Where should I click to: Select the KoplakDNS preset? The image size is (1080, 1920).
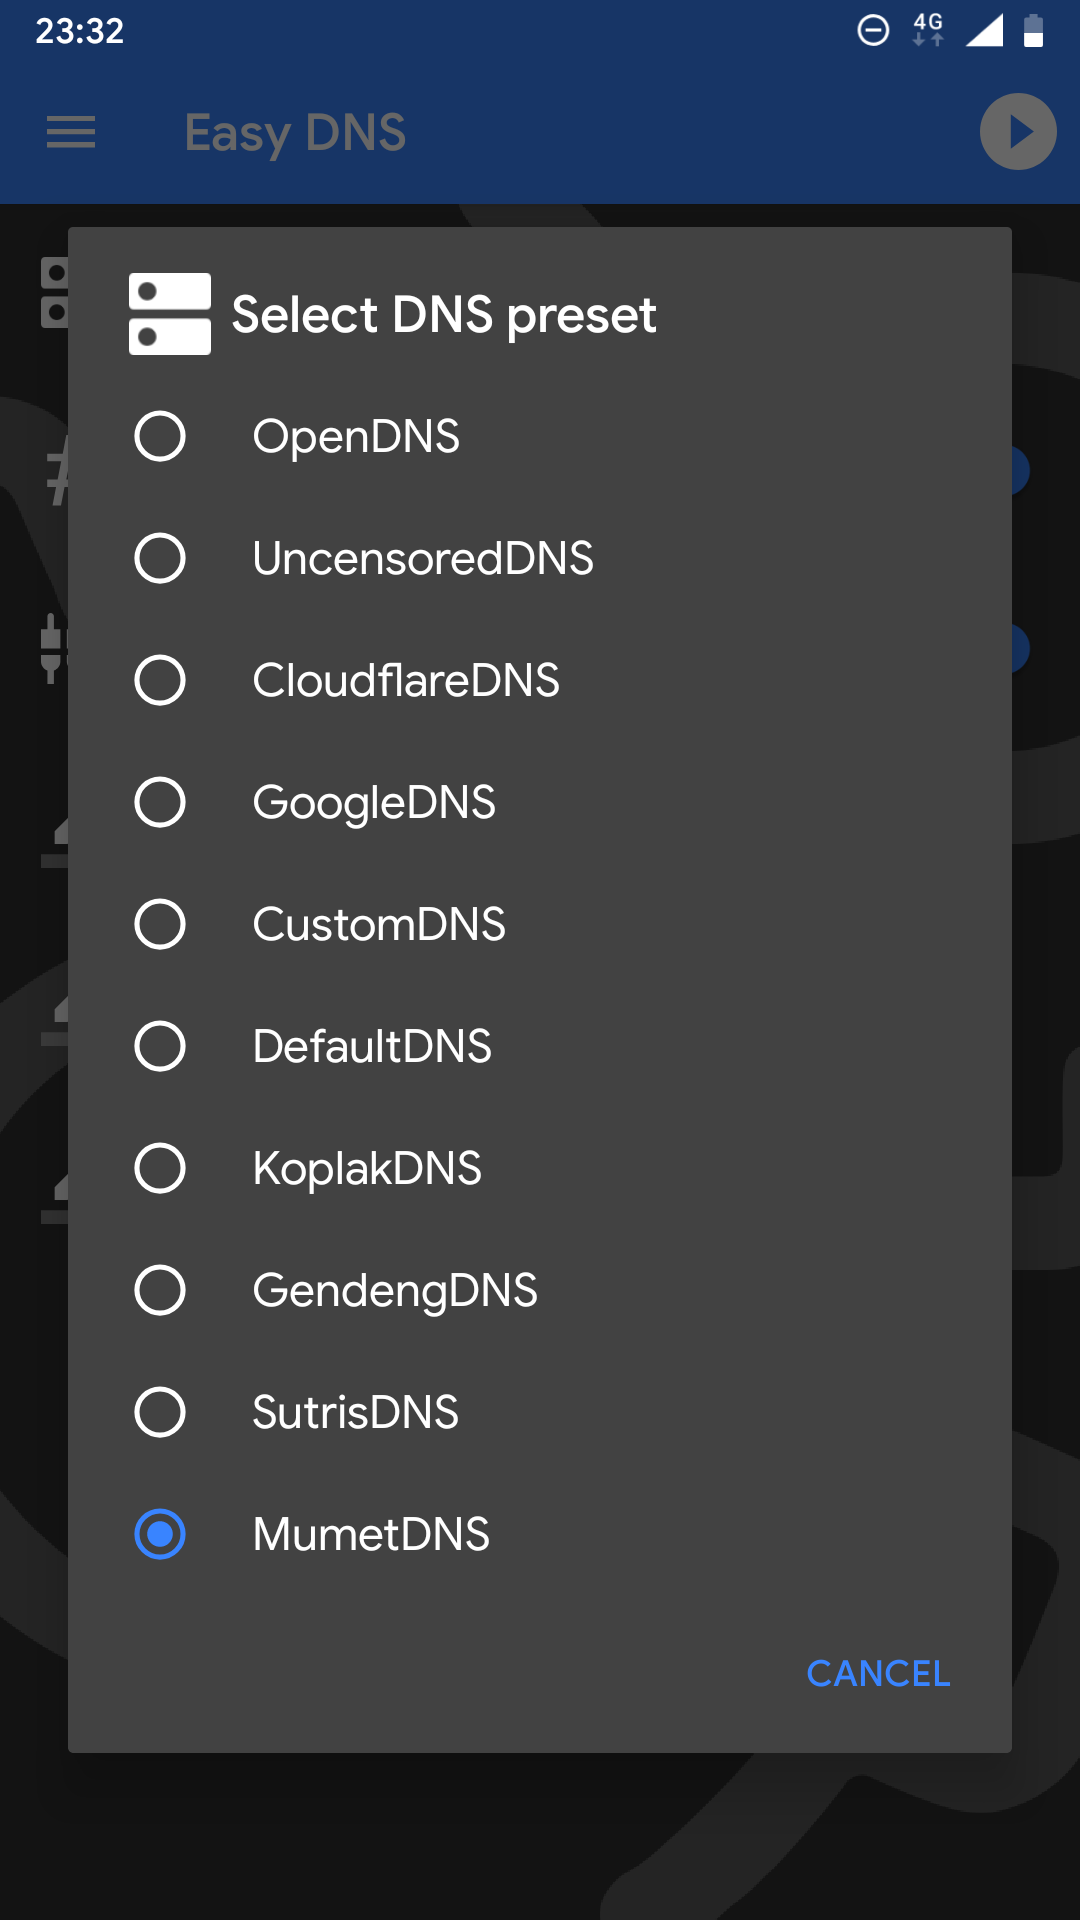pos(540,1168)
